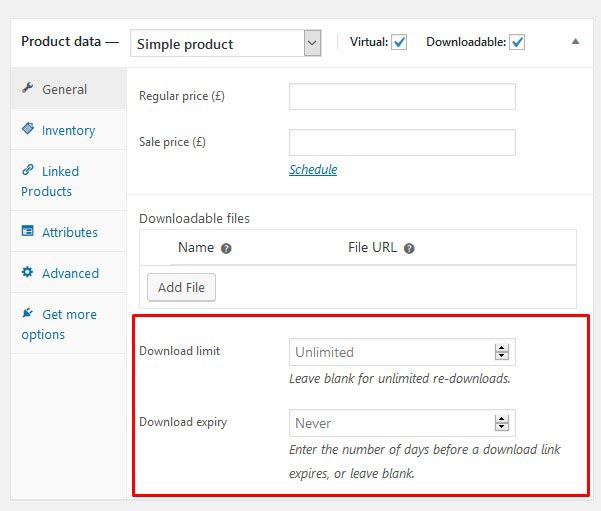Image resolution: width=601 pixels, height=511 pixels.
Task: Click the Inventory tag icon
Action: 28,128
